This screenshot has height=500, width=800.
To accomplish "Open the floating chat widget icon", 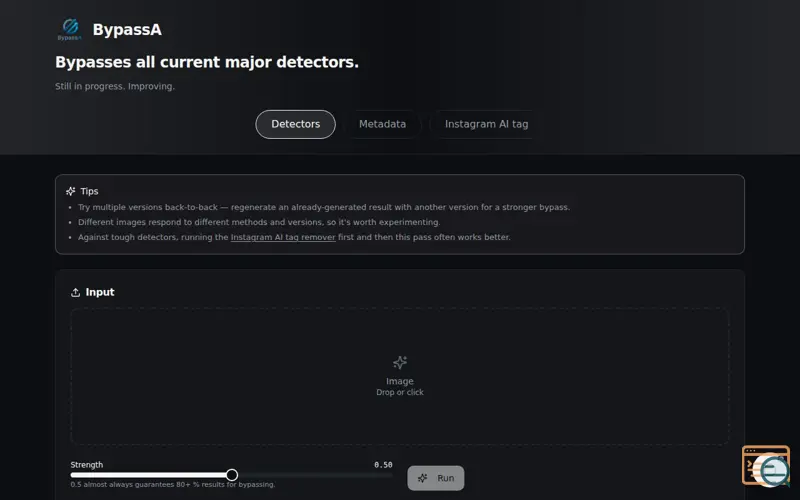I will [x=766, y=465].
